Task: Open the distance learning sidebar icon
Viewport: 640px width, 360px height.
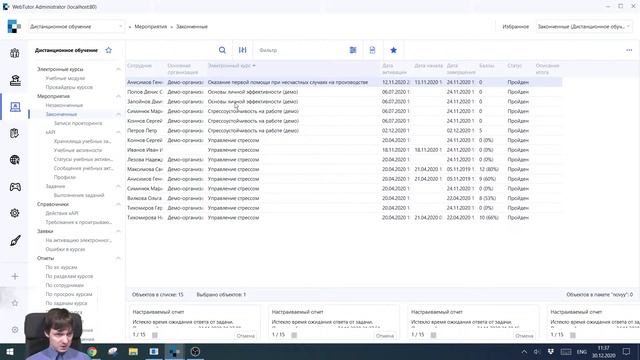Action: point(15,107)
